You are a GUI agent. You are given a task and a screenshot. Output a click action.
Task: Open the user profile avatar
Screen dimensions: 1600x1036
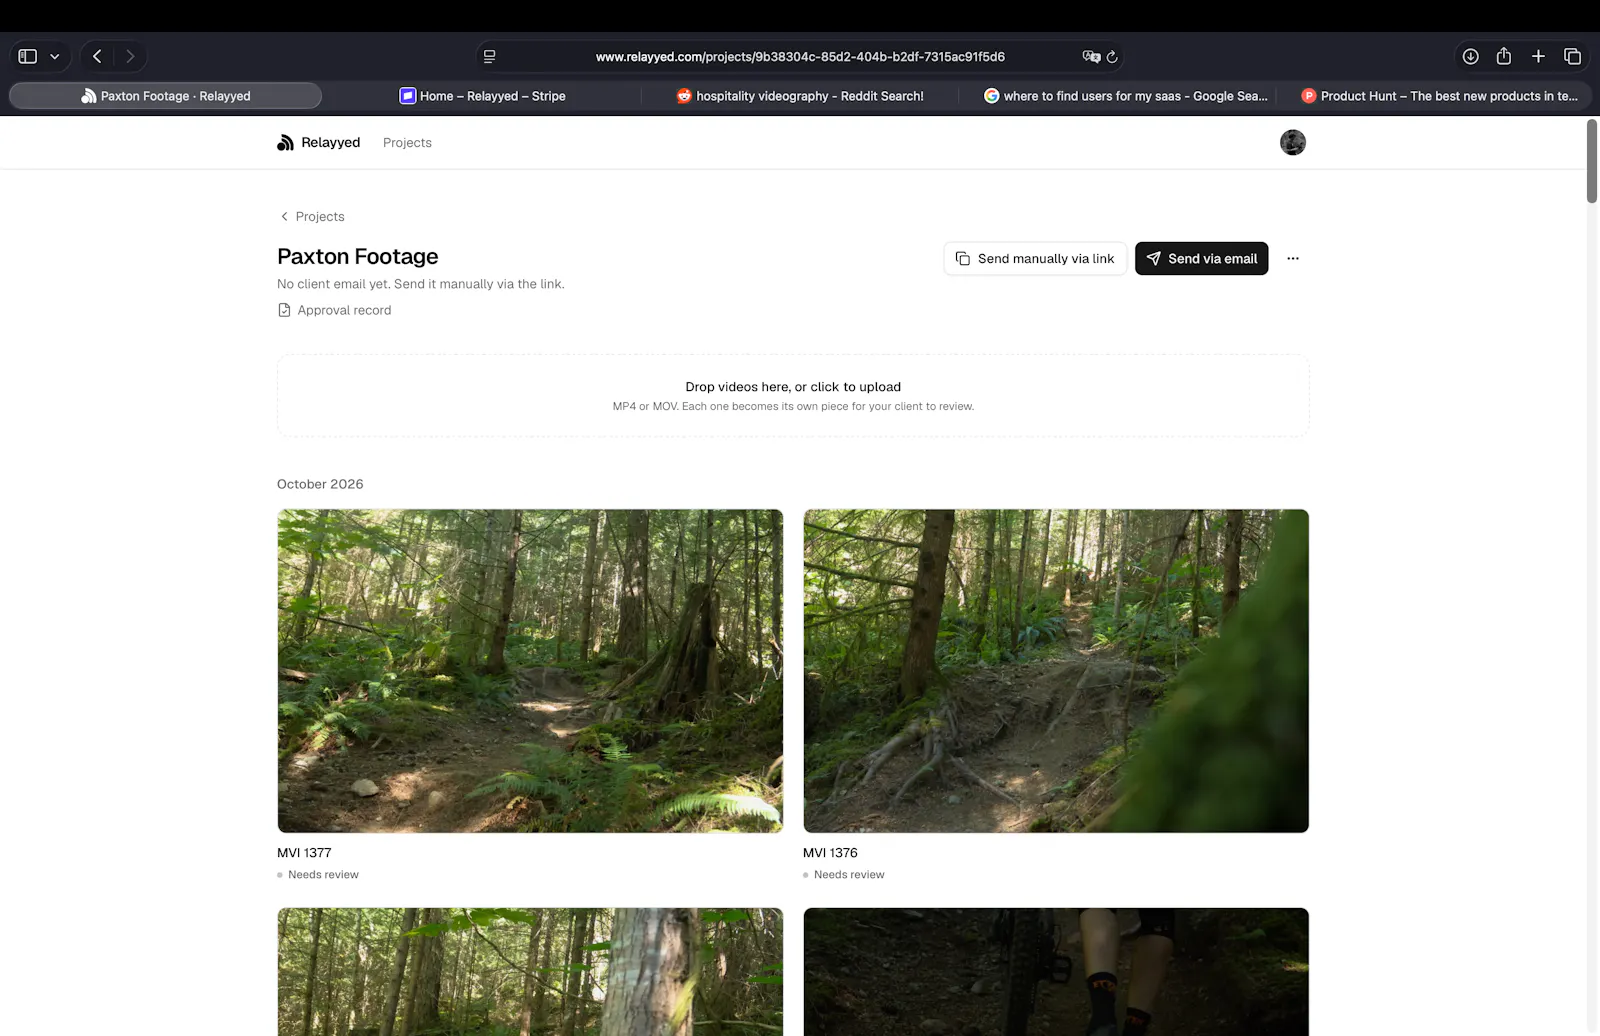1293,142
